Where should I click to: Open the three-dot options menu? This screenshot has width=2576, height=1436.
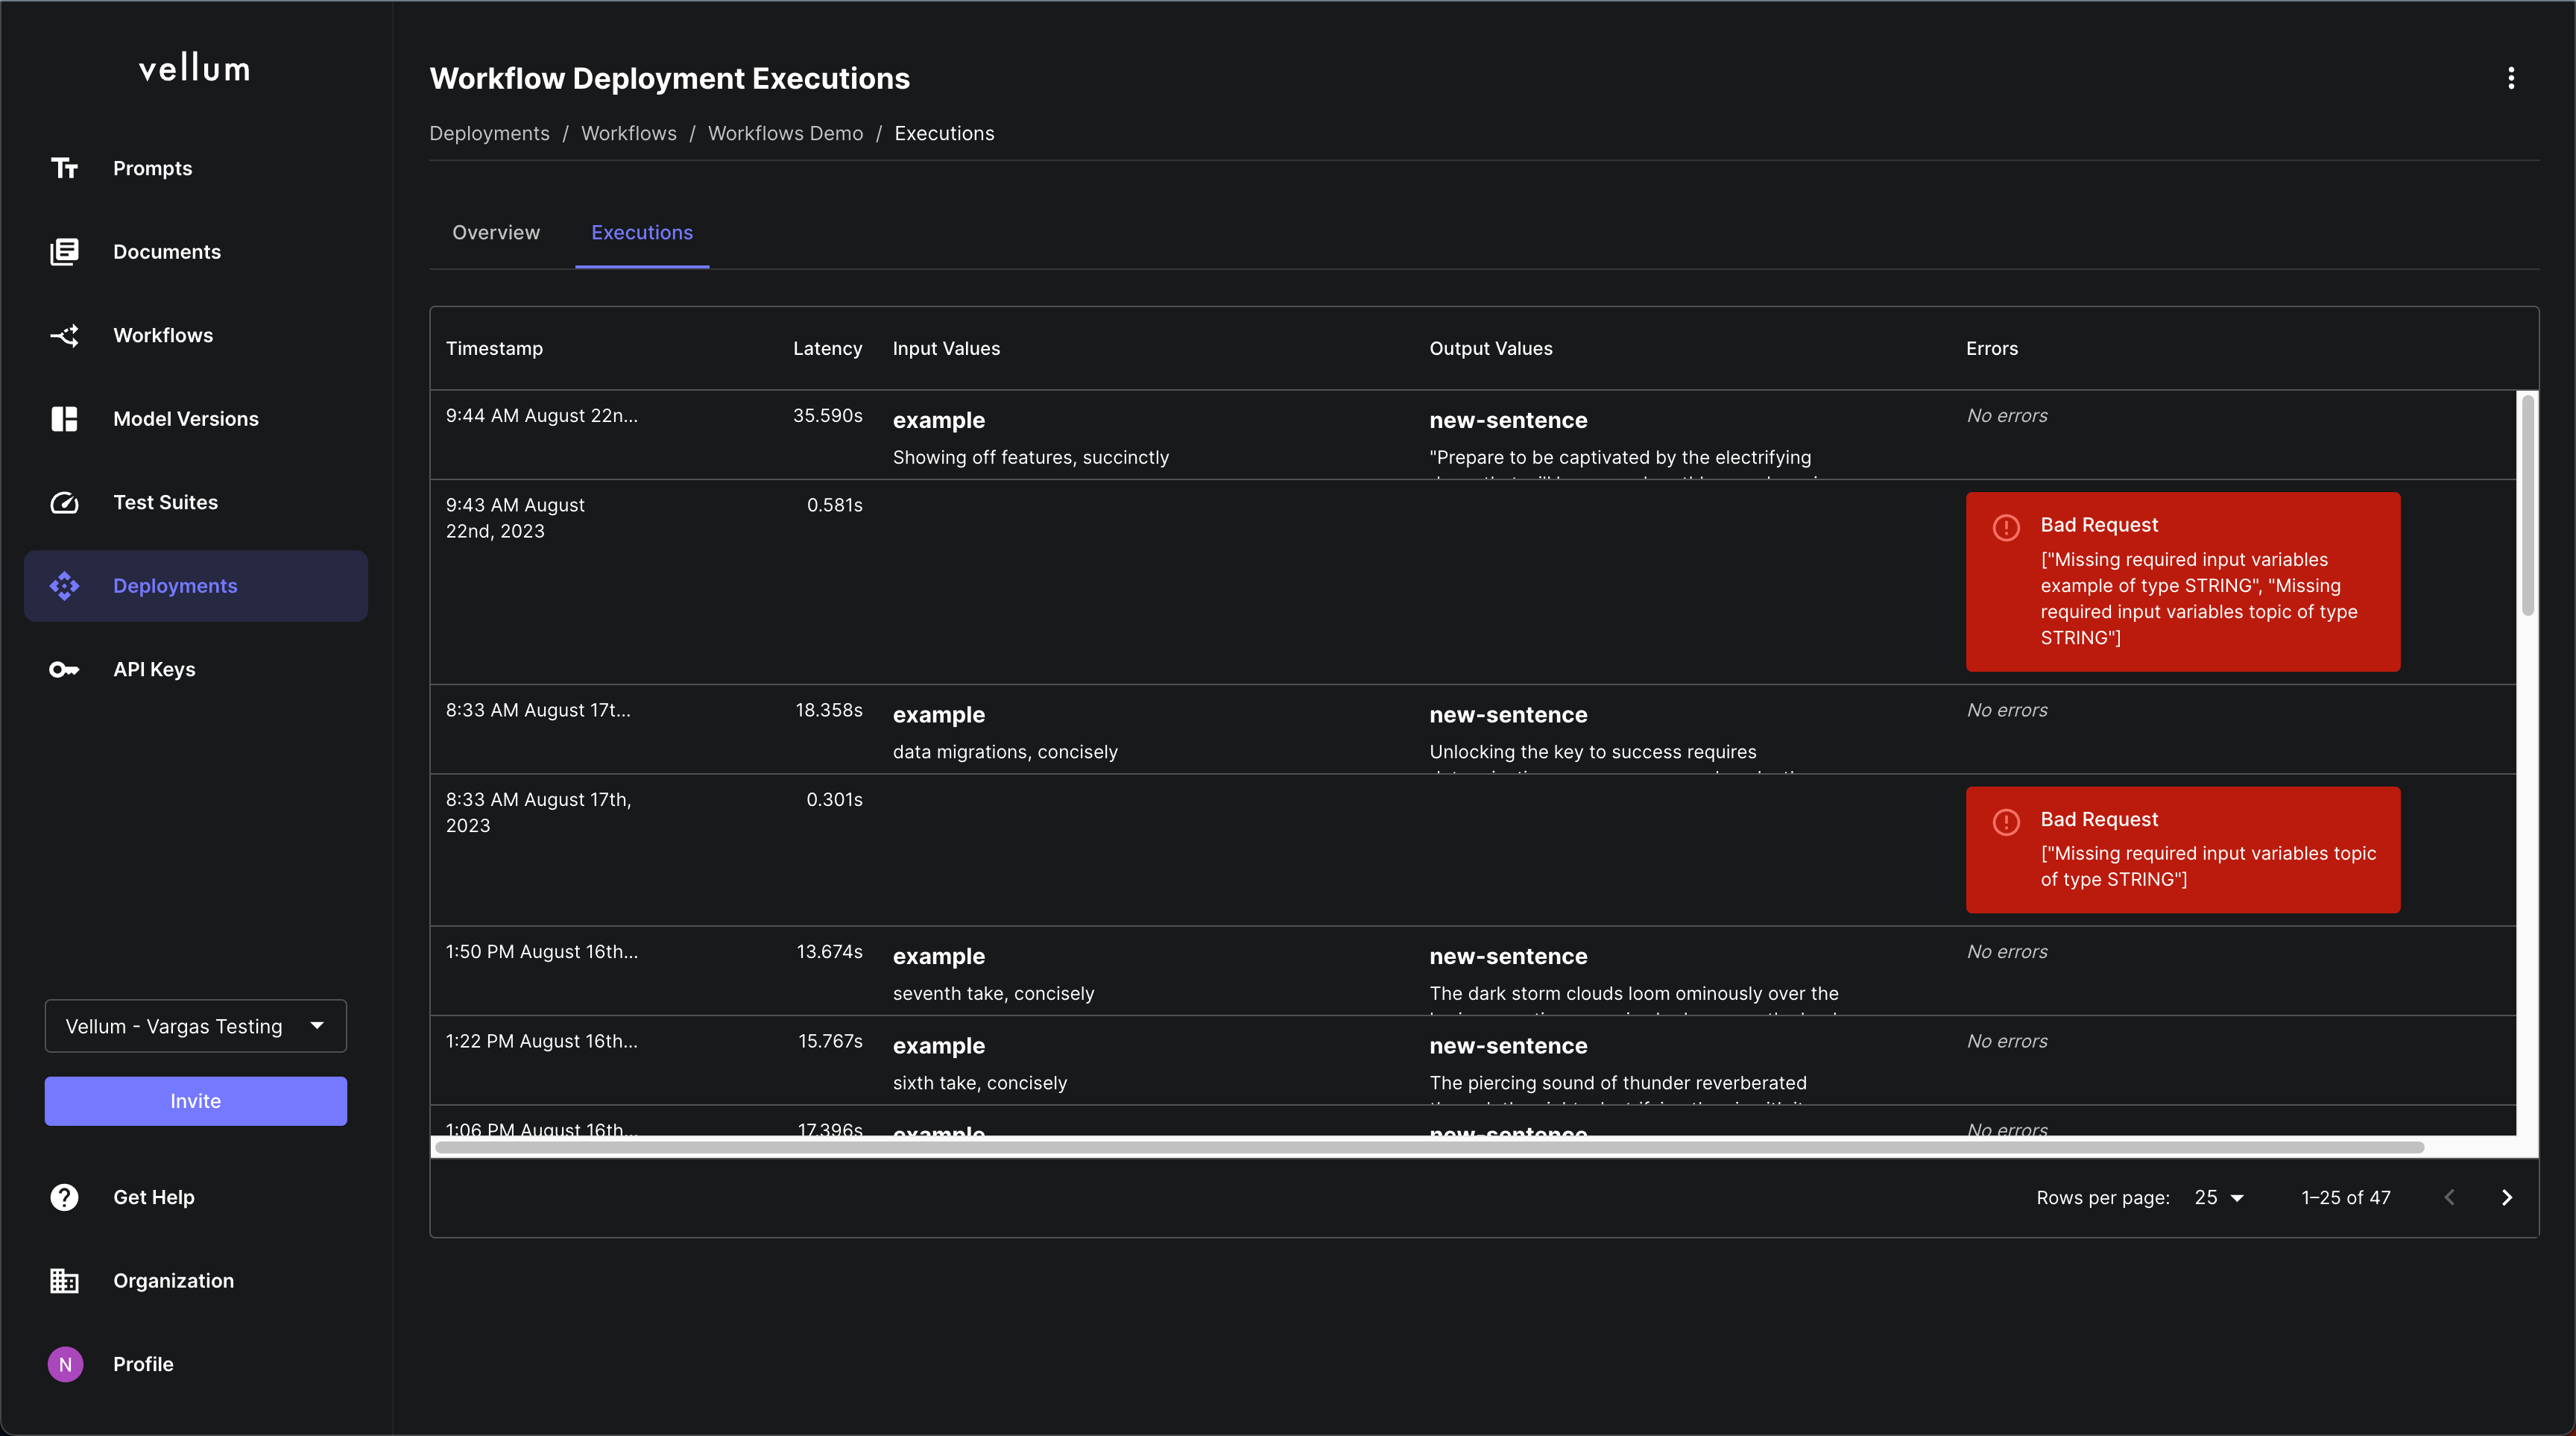[x=2511, y=78]
